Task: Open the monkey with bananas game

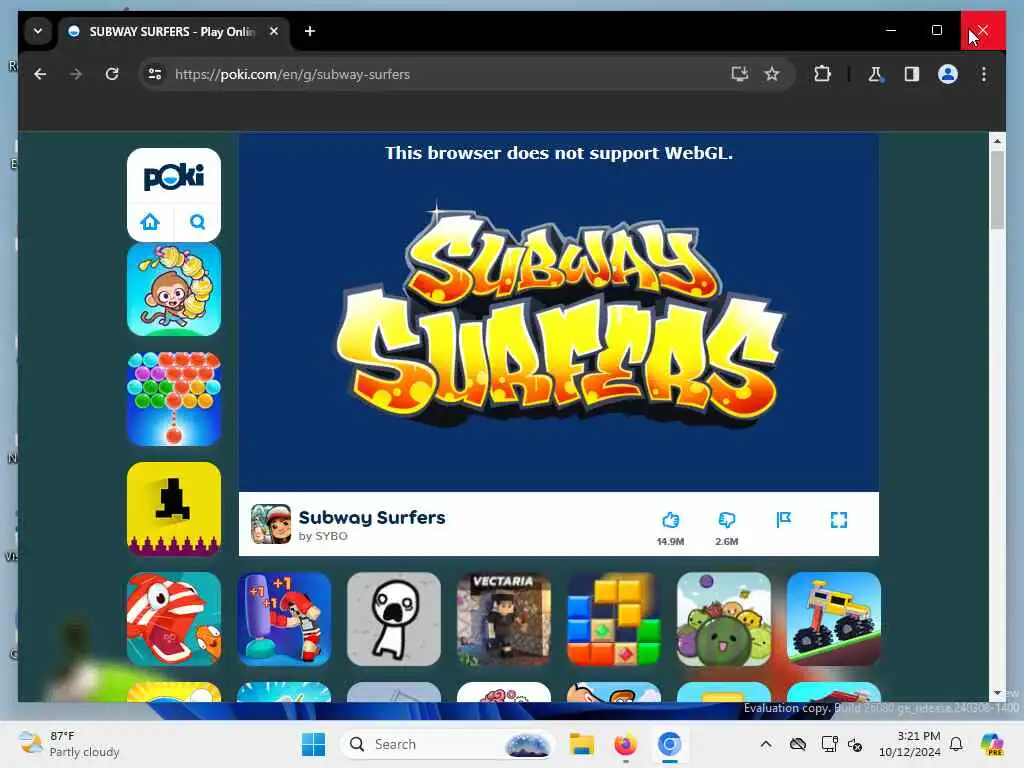Action: coord(174,289)
